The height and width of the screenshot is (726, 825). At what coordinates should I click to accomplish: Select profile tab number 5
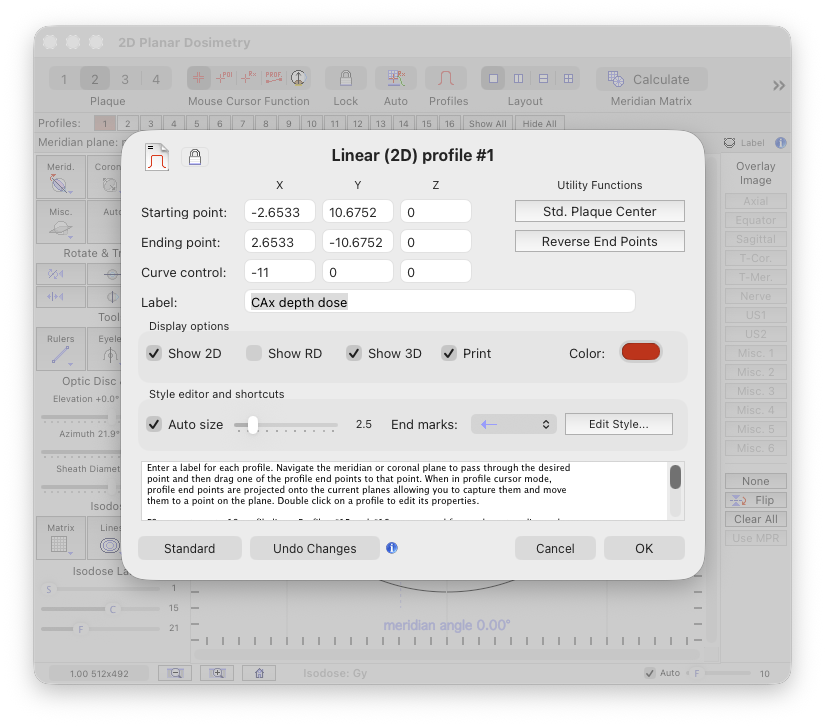[196, 124]
